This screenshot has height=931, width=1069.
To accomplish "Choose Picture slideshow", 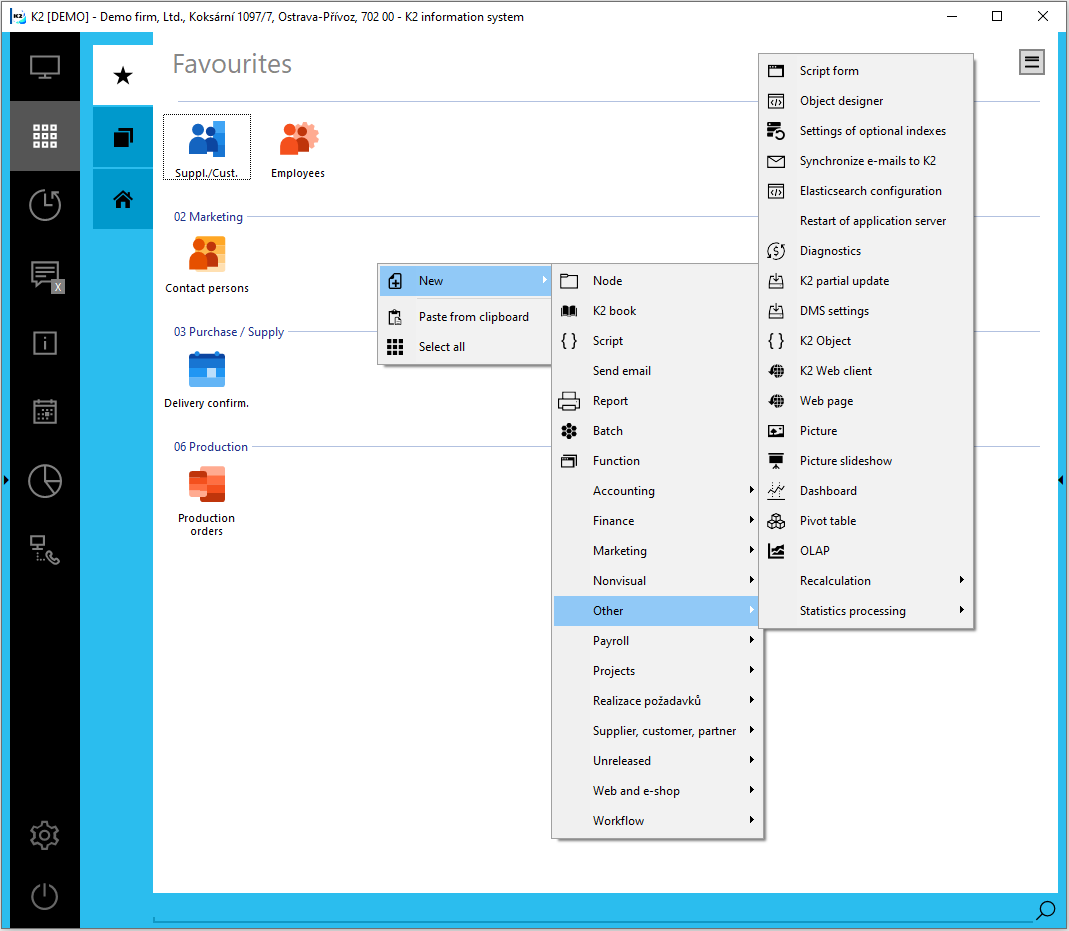I will click(x=866, y=461).
